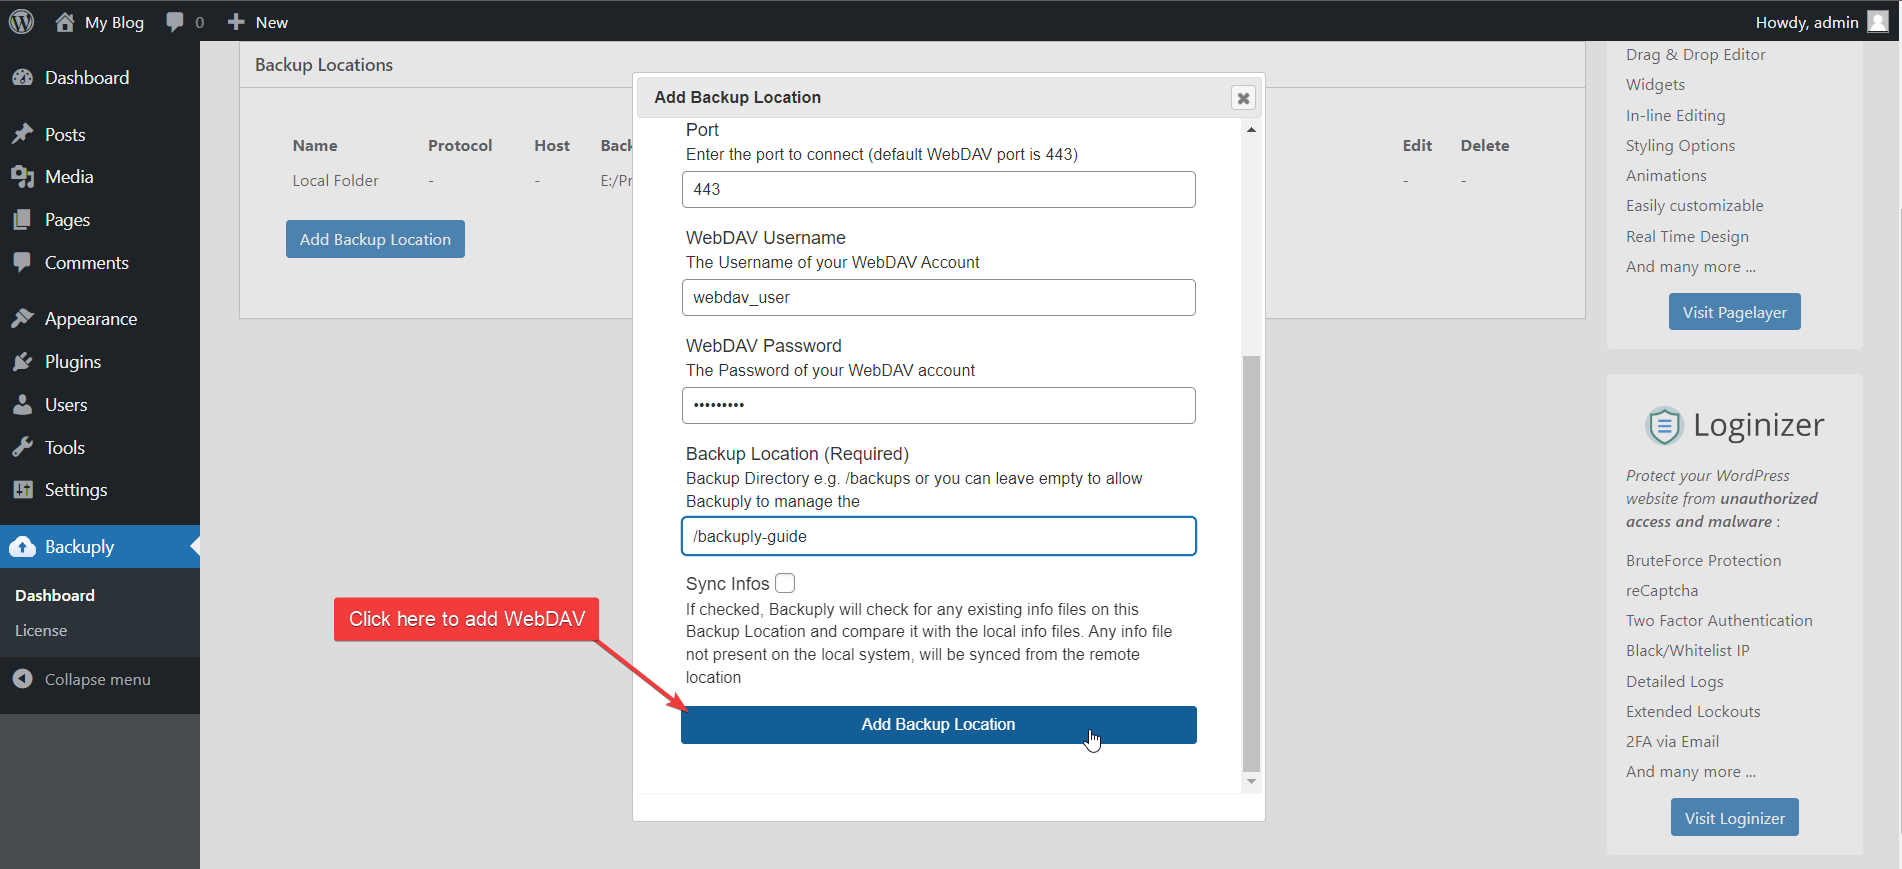
Task: Click the Pages icon in sidebar
Action: tap(22, 220)
